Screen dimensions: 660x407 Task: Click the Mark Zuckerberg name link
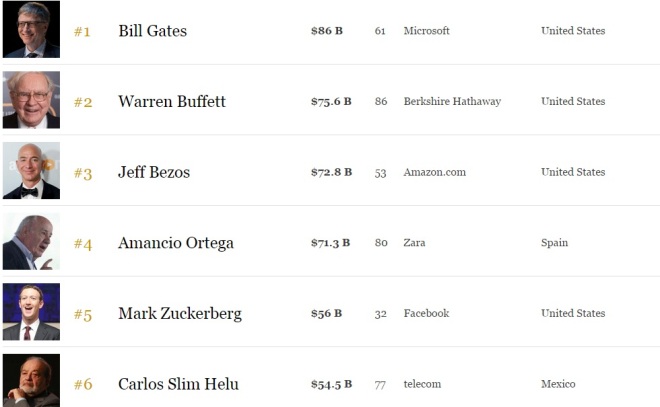pyautogui.click(x=180, y=314)
